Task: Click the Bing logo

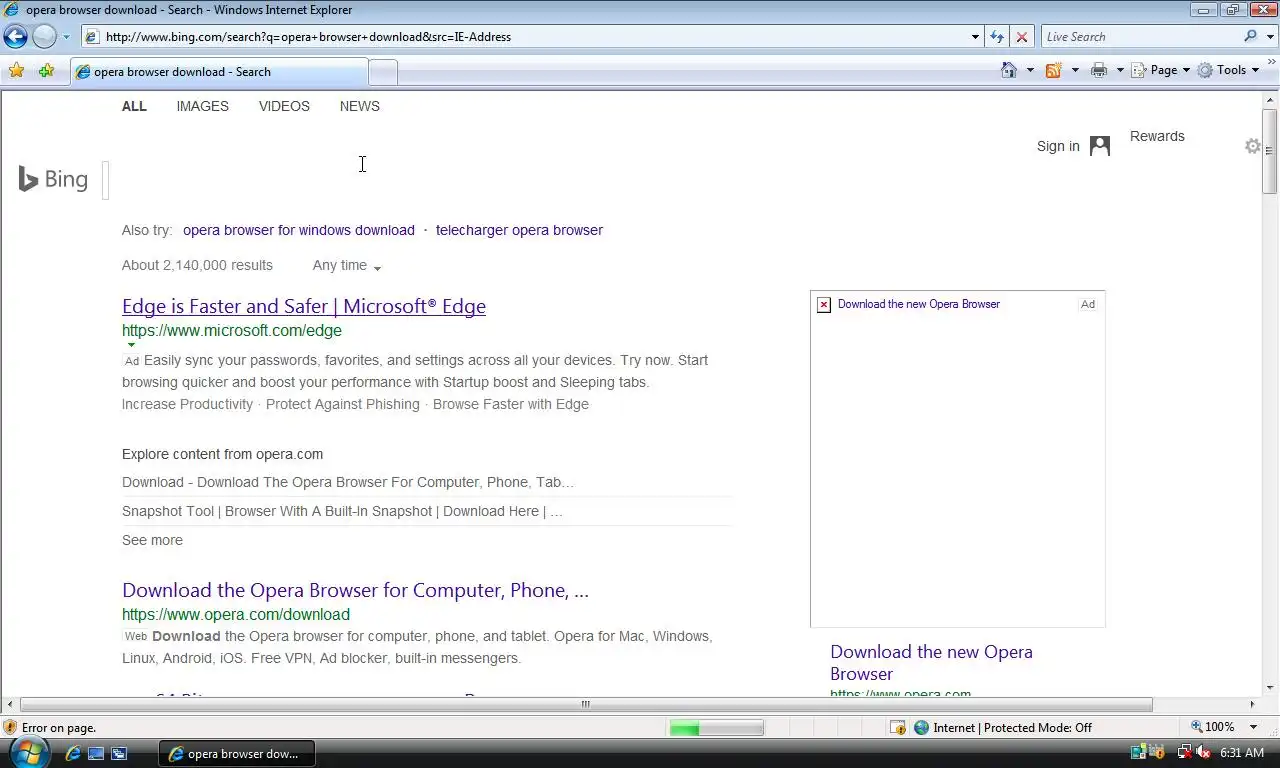Action: pyautogui.click(x=53, y=179)
